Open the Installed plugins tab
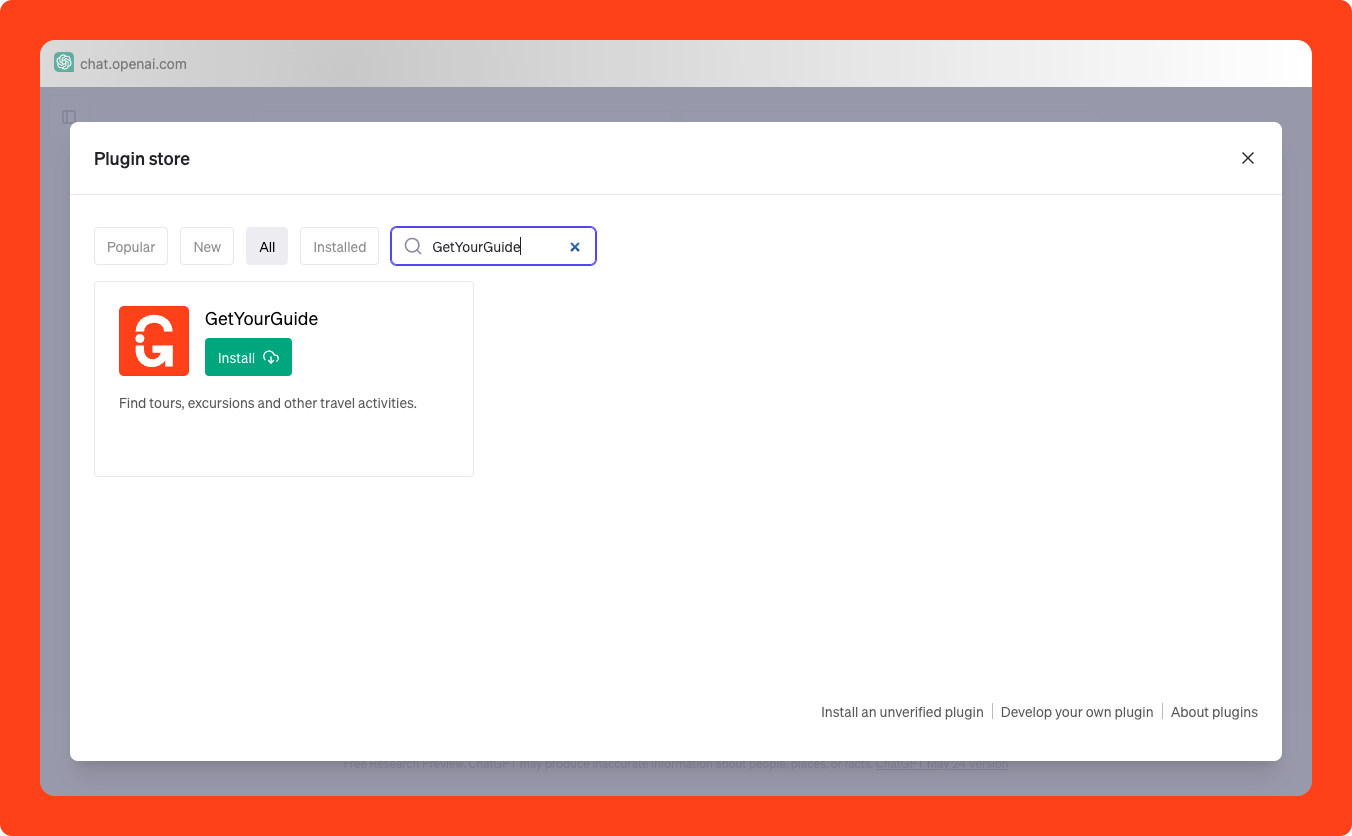The height and width of the screenshot is (836, 1352). (339, 246)
